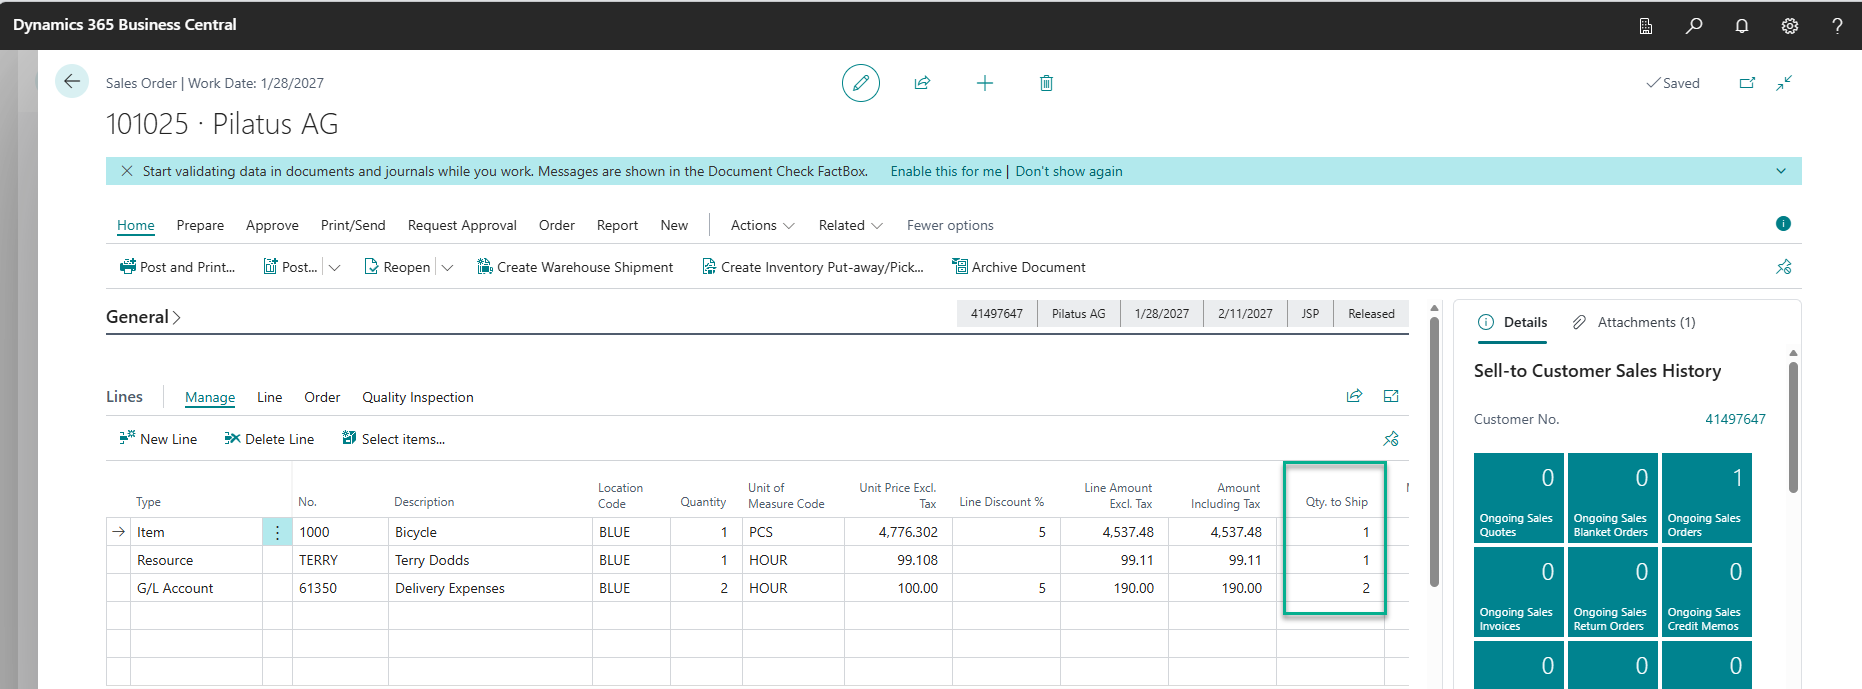Click Terry Dodds description cell
Screen dimensions: 1862x689
point(490,560)
